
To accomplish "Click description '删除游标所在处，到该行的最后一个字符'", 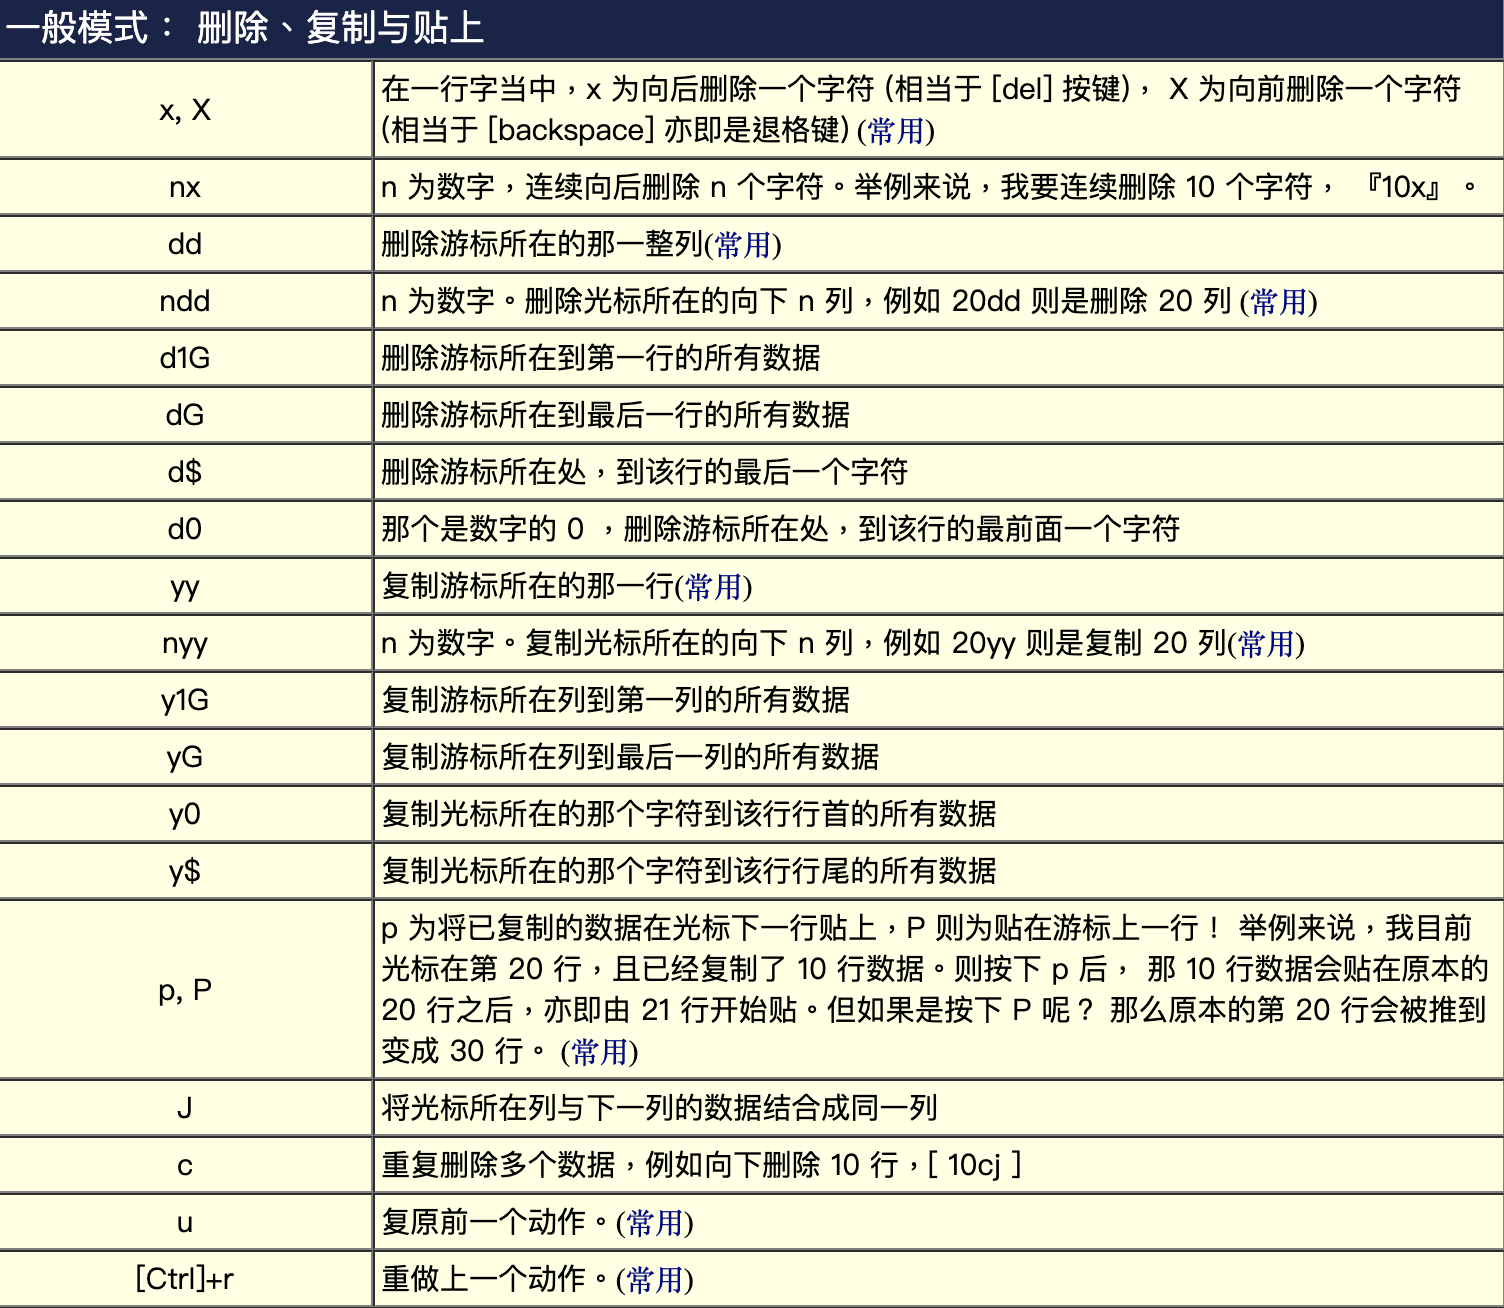I will [645, 472].
